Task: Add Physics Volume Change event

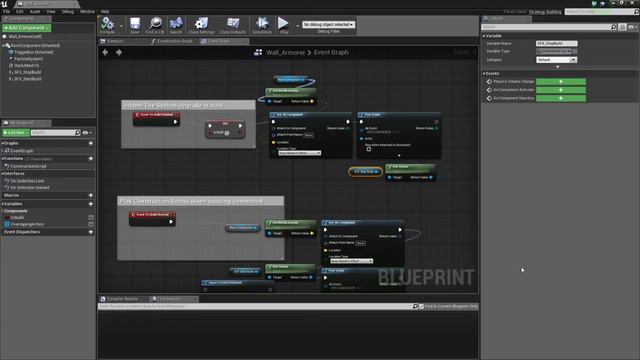Action: pos(560,82)
